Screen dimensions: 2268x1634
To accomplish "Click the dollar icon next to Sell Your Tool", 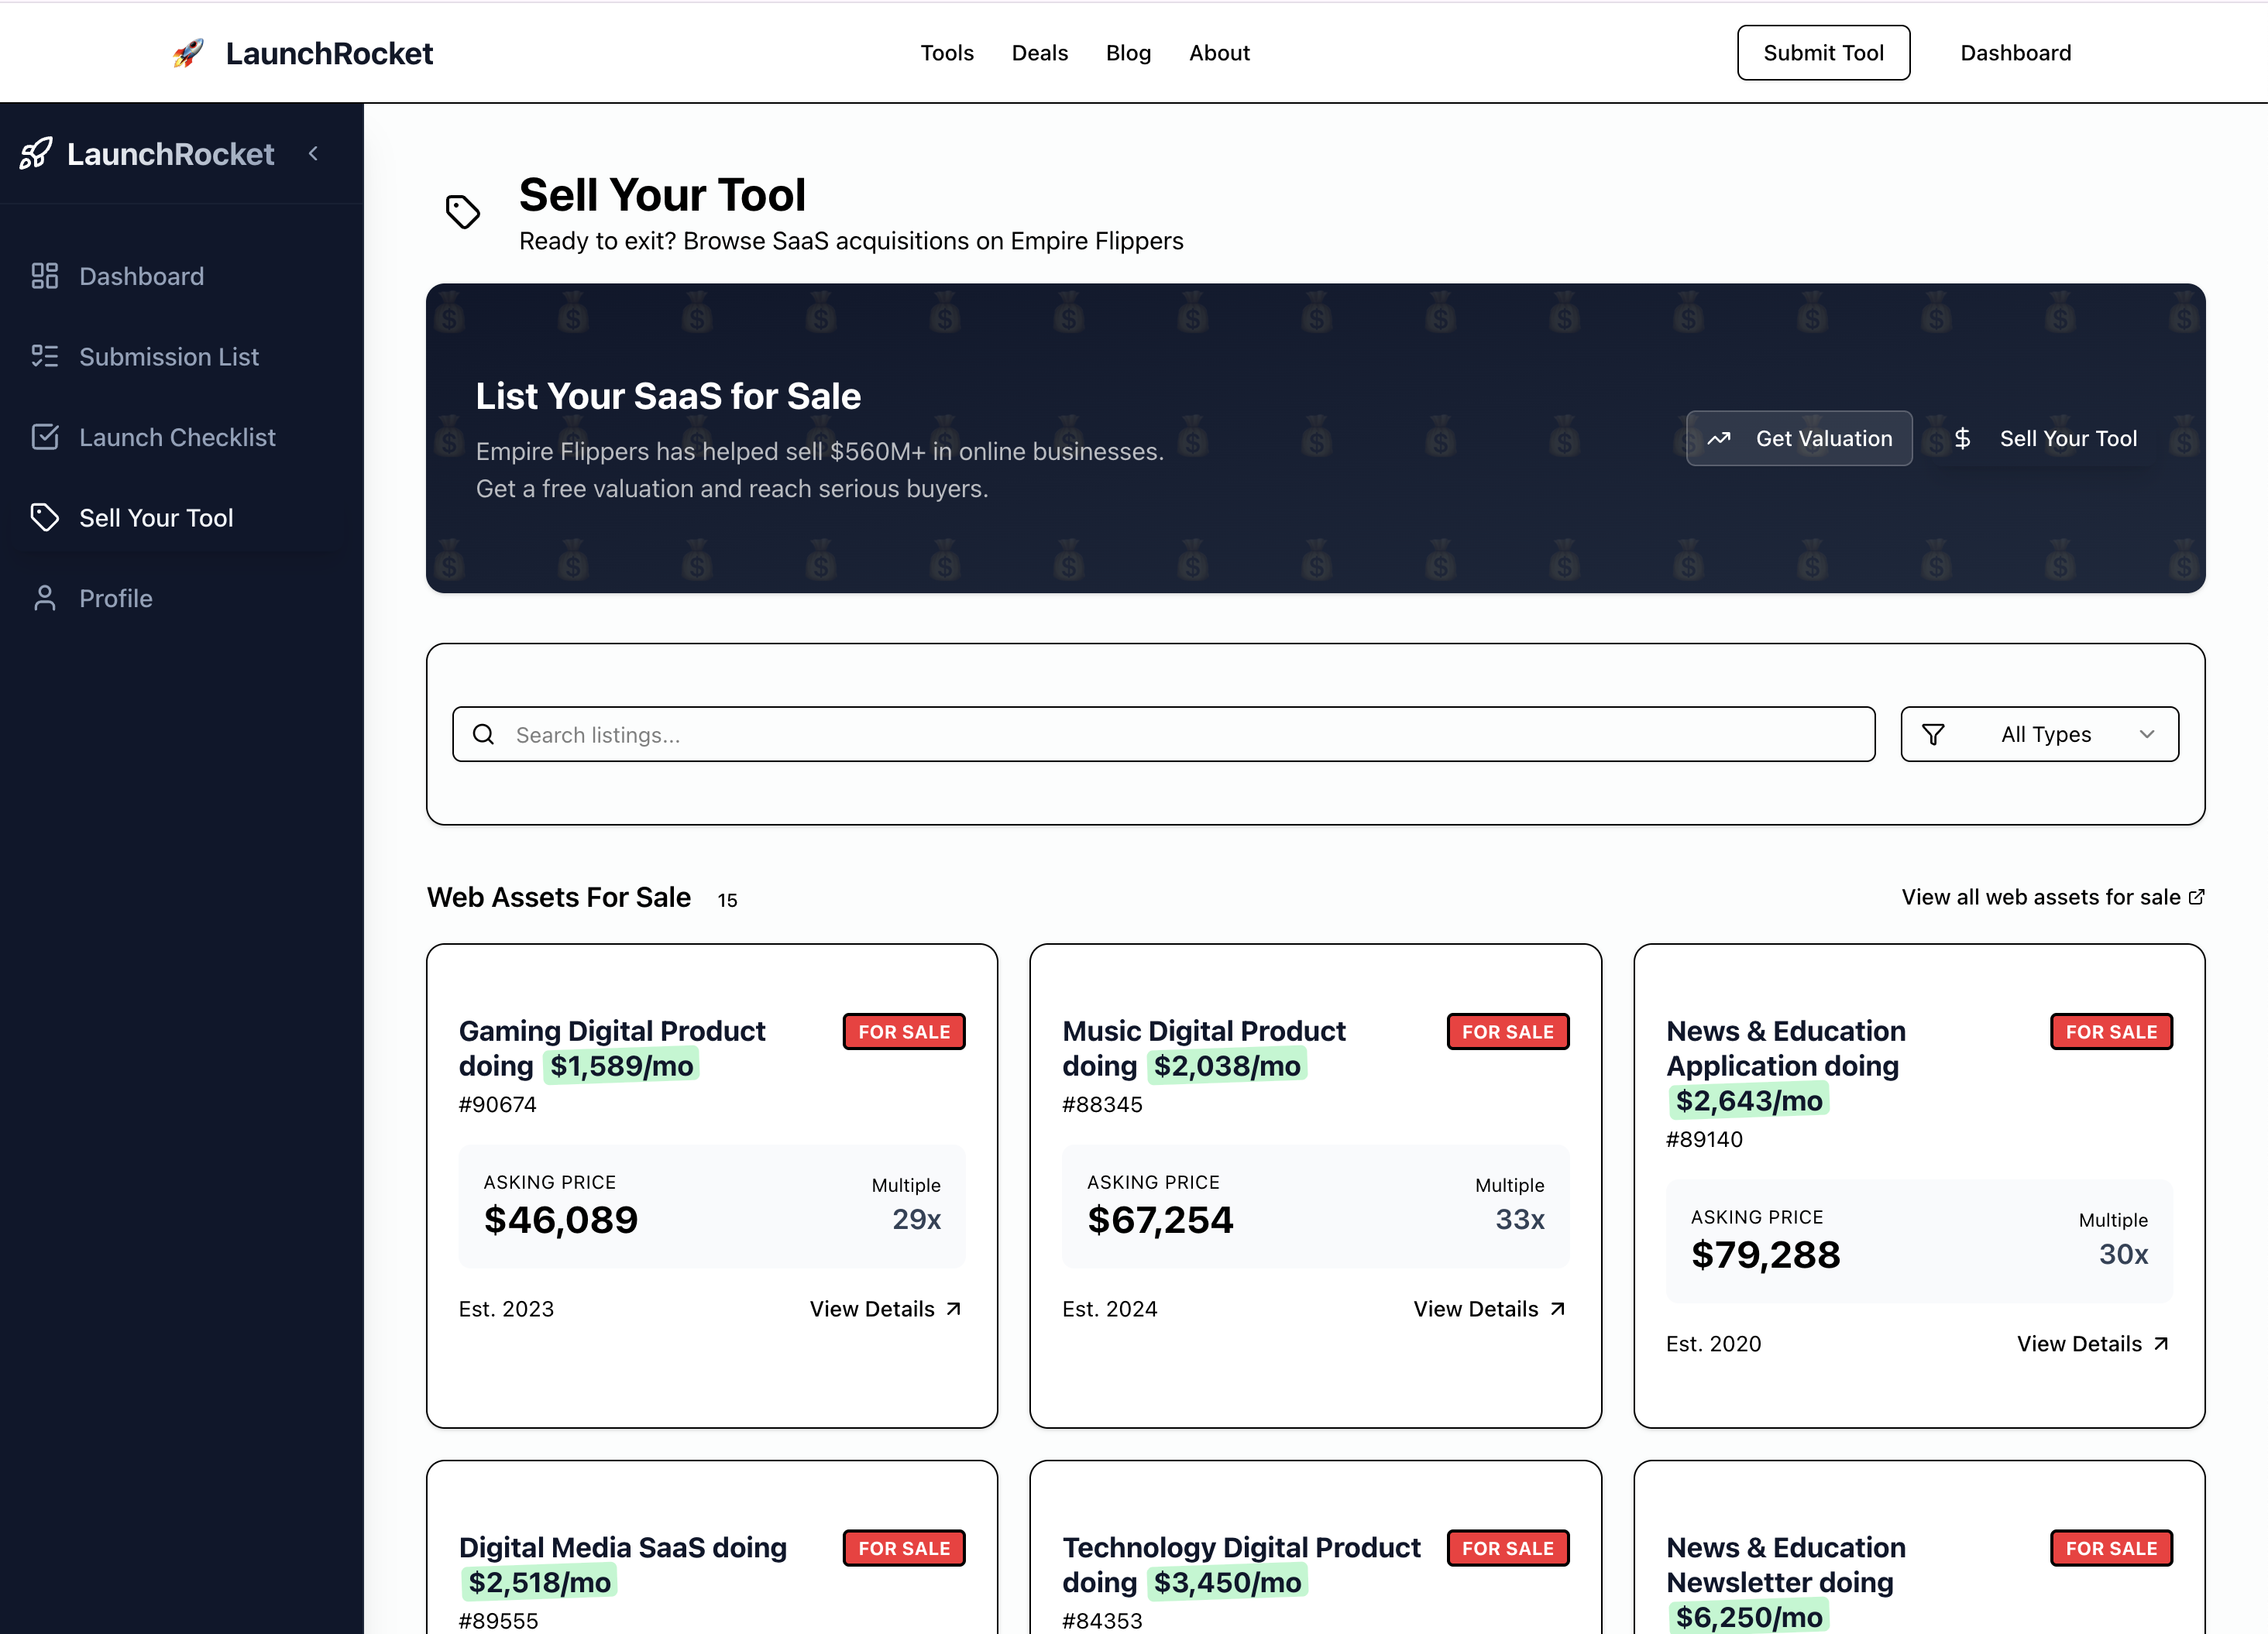I will (x=1963, y=438).
